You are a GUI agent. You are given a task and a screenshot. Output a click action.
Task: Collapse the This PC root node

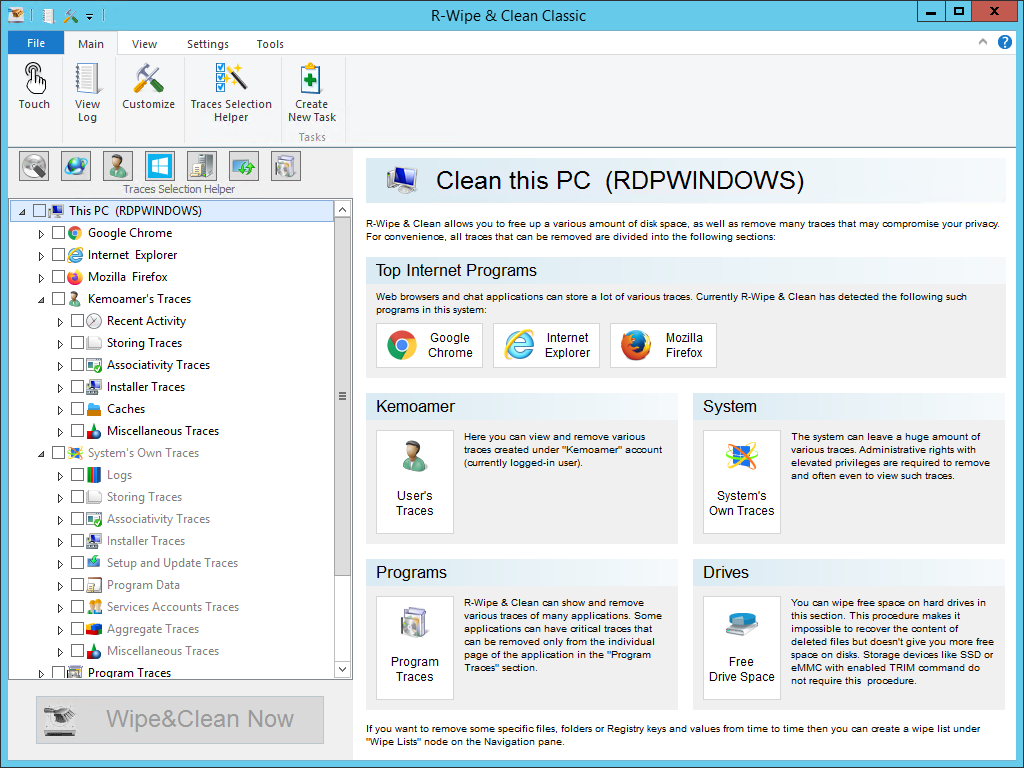pos(22,212)
